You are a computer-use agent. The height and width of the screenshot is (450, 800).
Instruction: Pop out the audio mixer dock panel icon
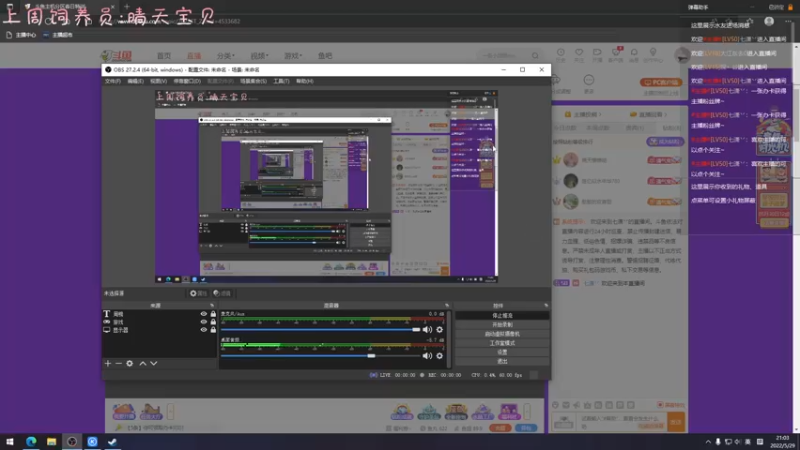(447, 306)
